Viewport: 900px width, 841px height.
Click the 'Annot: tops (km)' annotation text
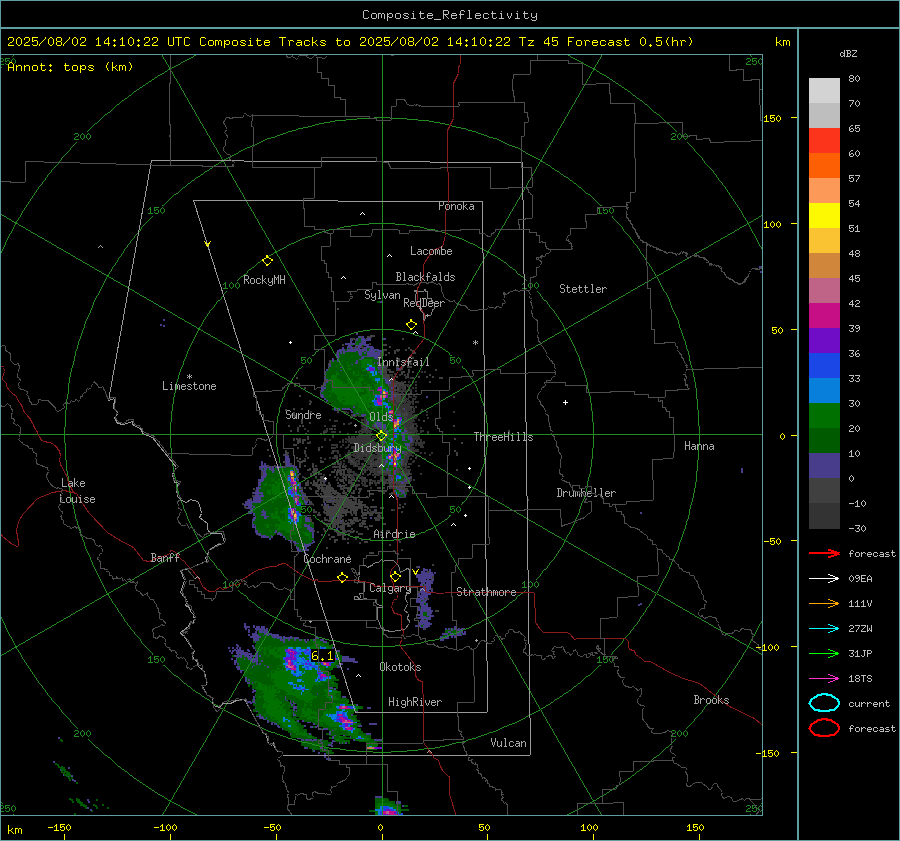click(70, 67)
